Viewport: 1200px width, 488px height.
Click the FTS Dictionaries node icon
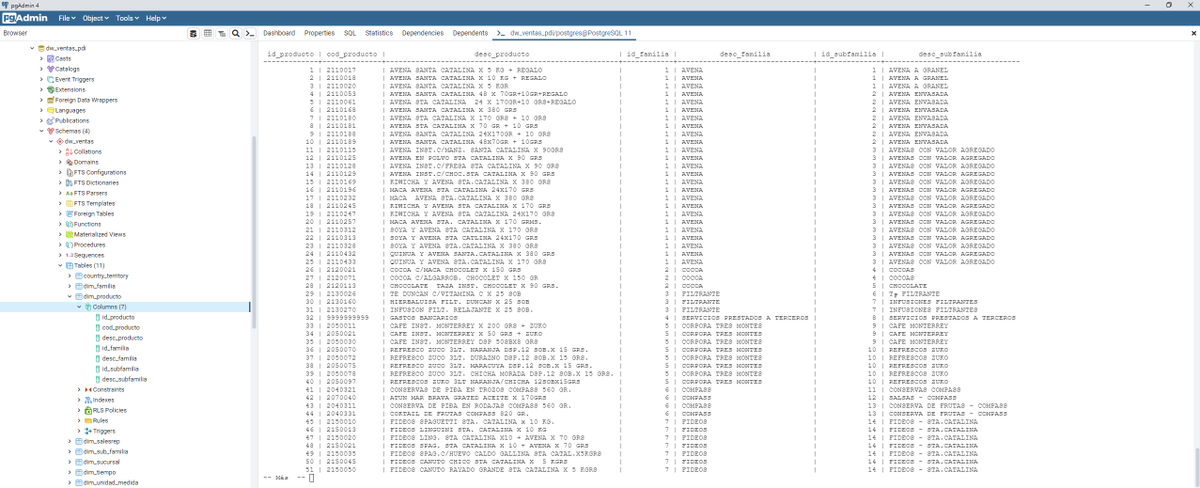pos(69,183)
